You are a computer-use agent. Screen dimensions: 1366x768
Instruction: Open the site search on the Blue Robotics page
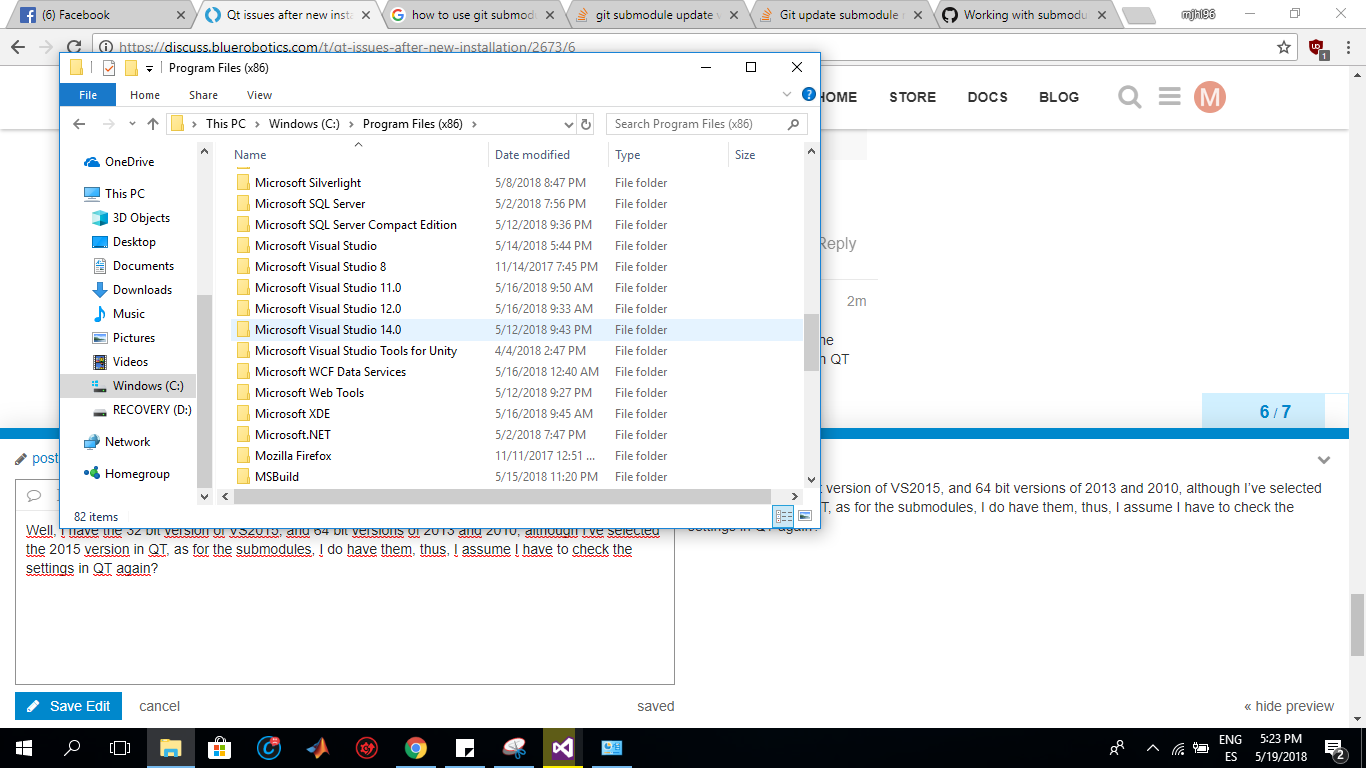pyautogui.click(x=1130, y=97)
